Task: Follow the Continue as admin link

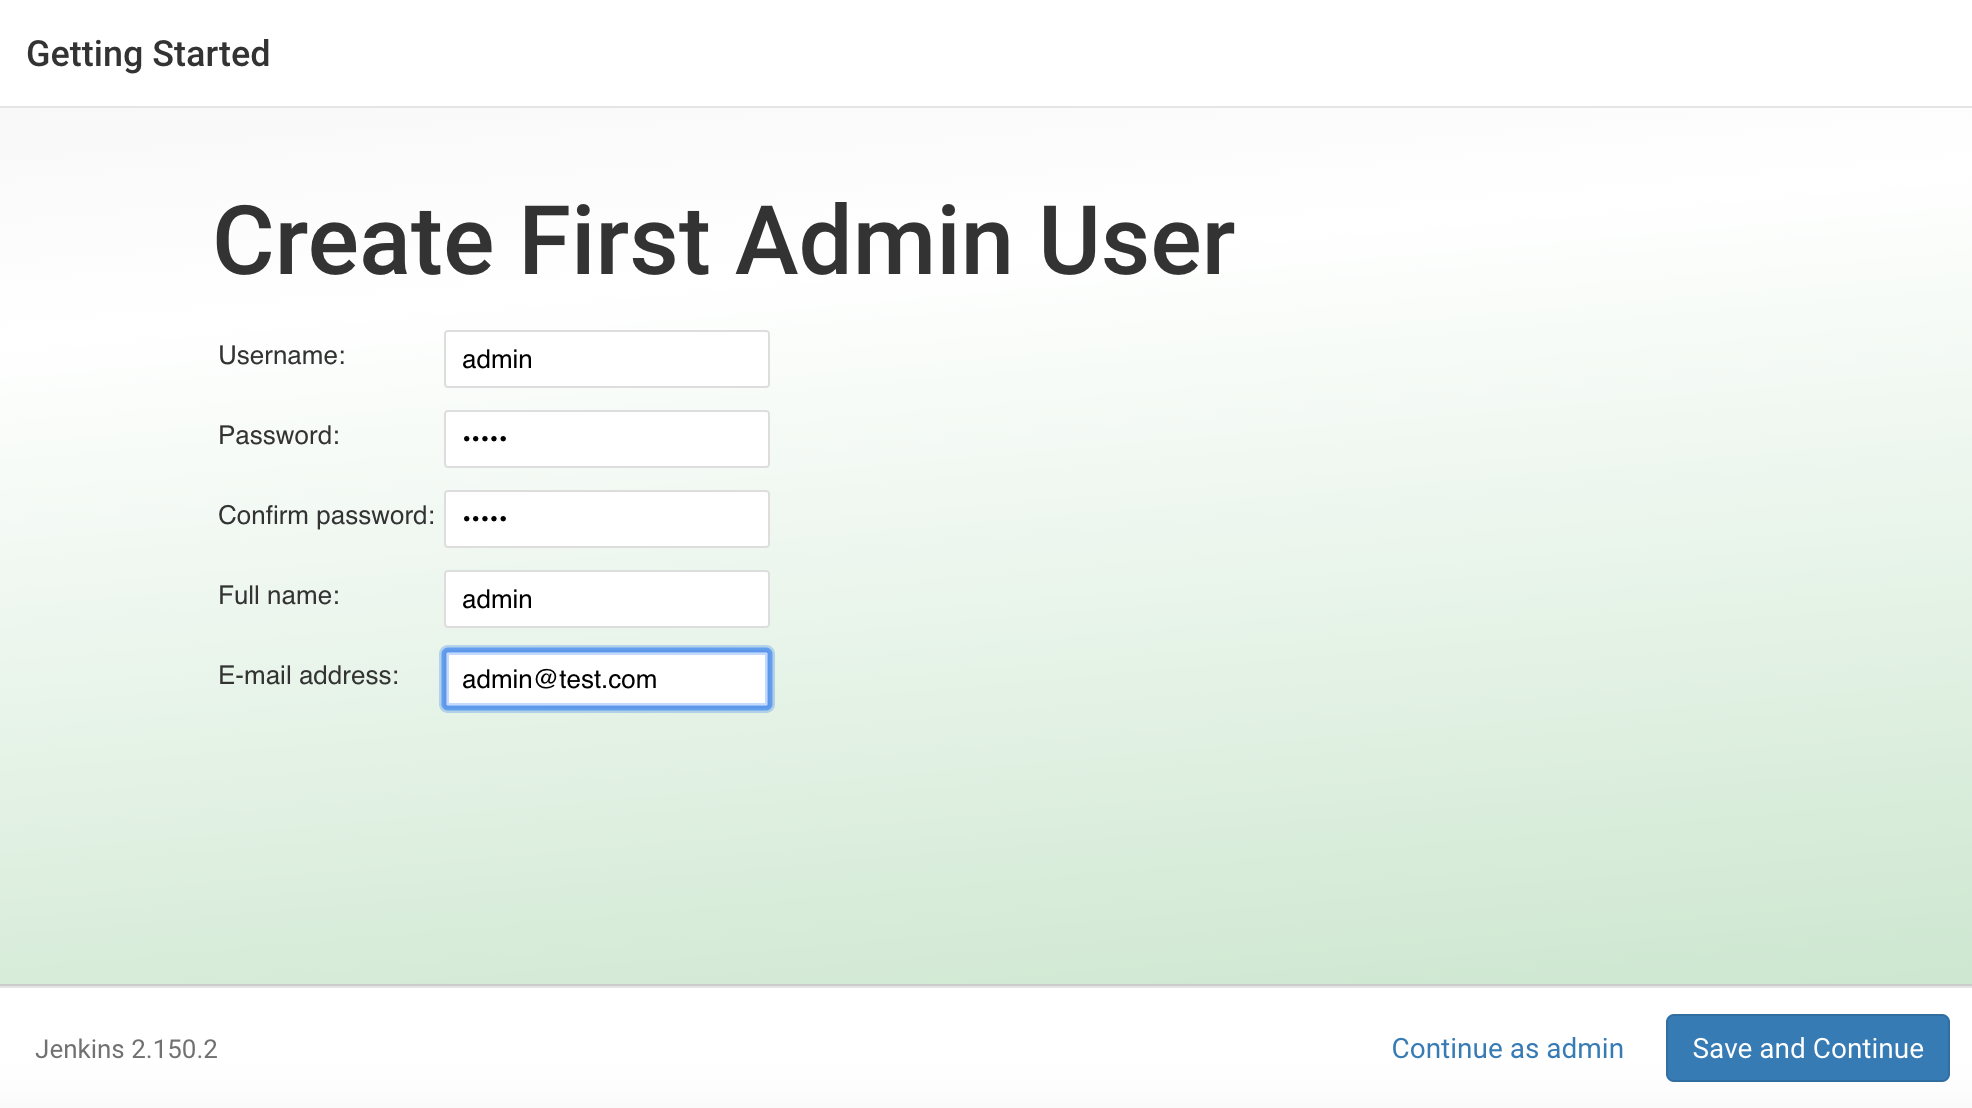Action: click(x=1507, y=1048)
